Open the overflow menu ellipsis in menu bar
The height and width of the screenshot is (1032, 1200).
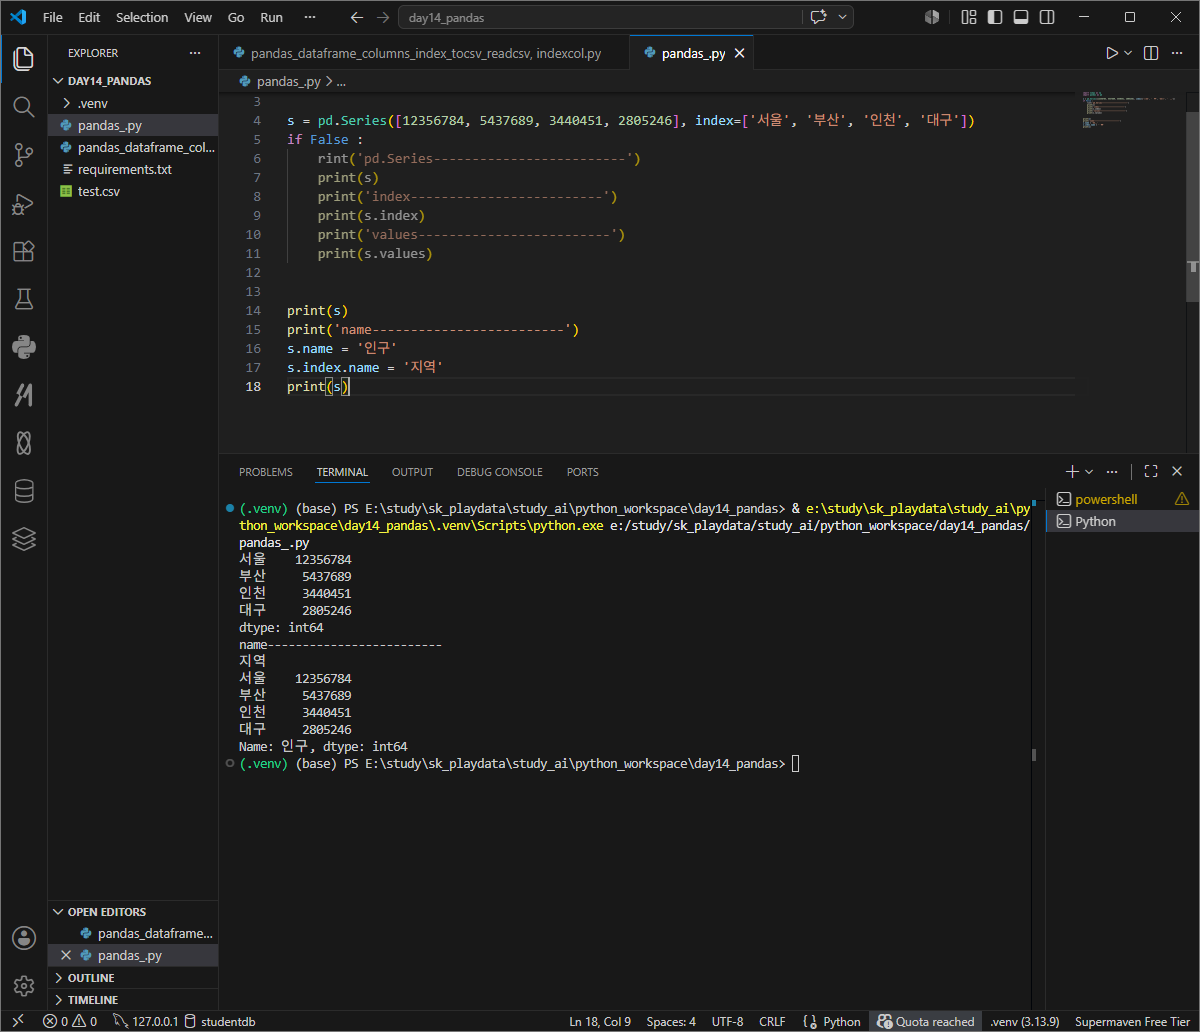[x=310, y=17]
